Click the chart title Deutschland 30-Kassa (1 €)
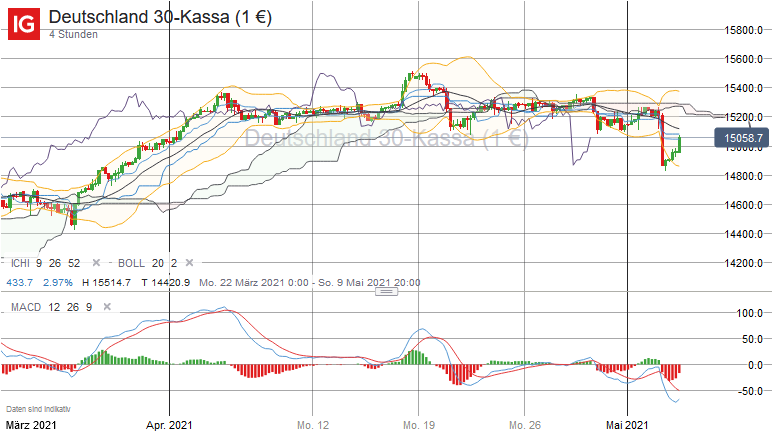 click(x=160, y=17)
